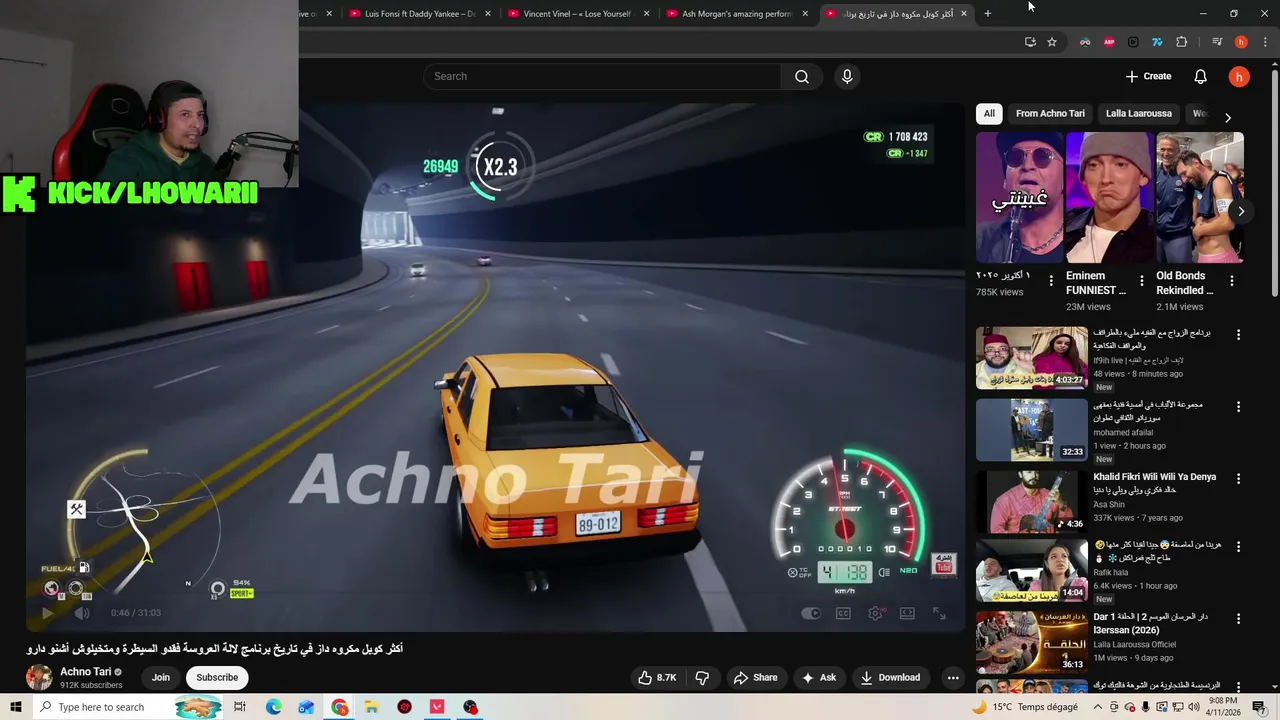This screenshot has width=1280, height=720.
Task: Open options for Dar l3erssan video
Action: (x=1238, y=619)
